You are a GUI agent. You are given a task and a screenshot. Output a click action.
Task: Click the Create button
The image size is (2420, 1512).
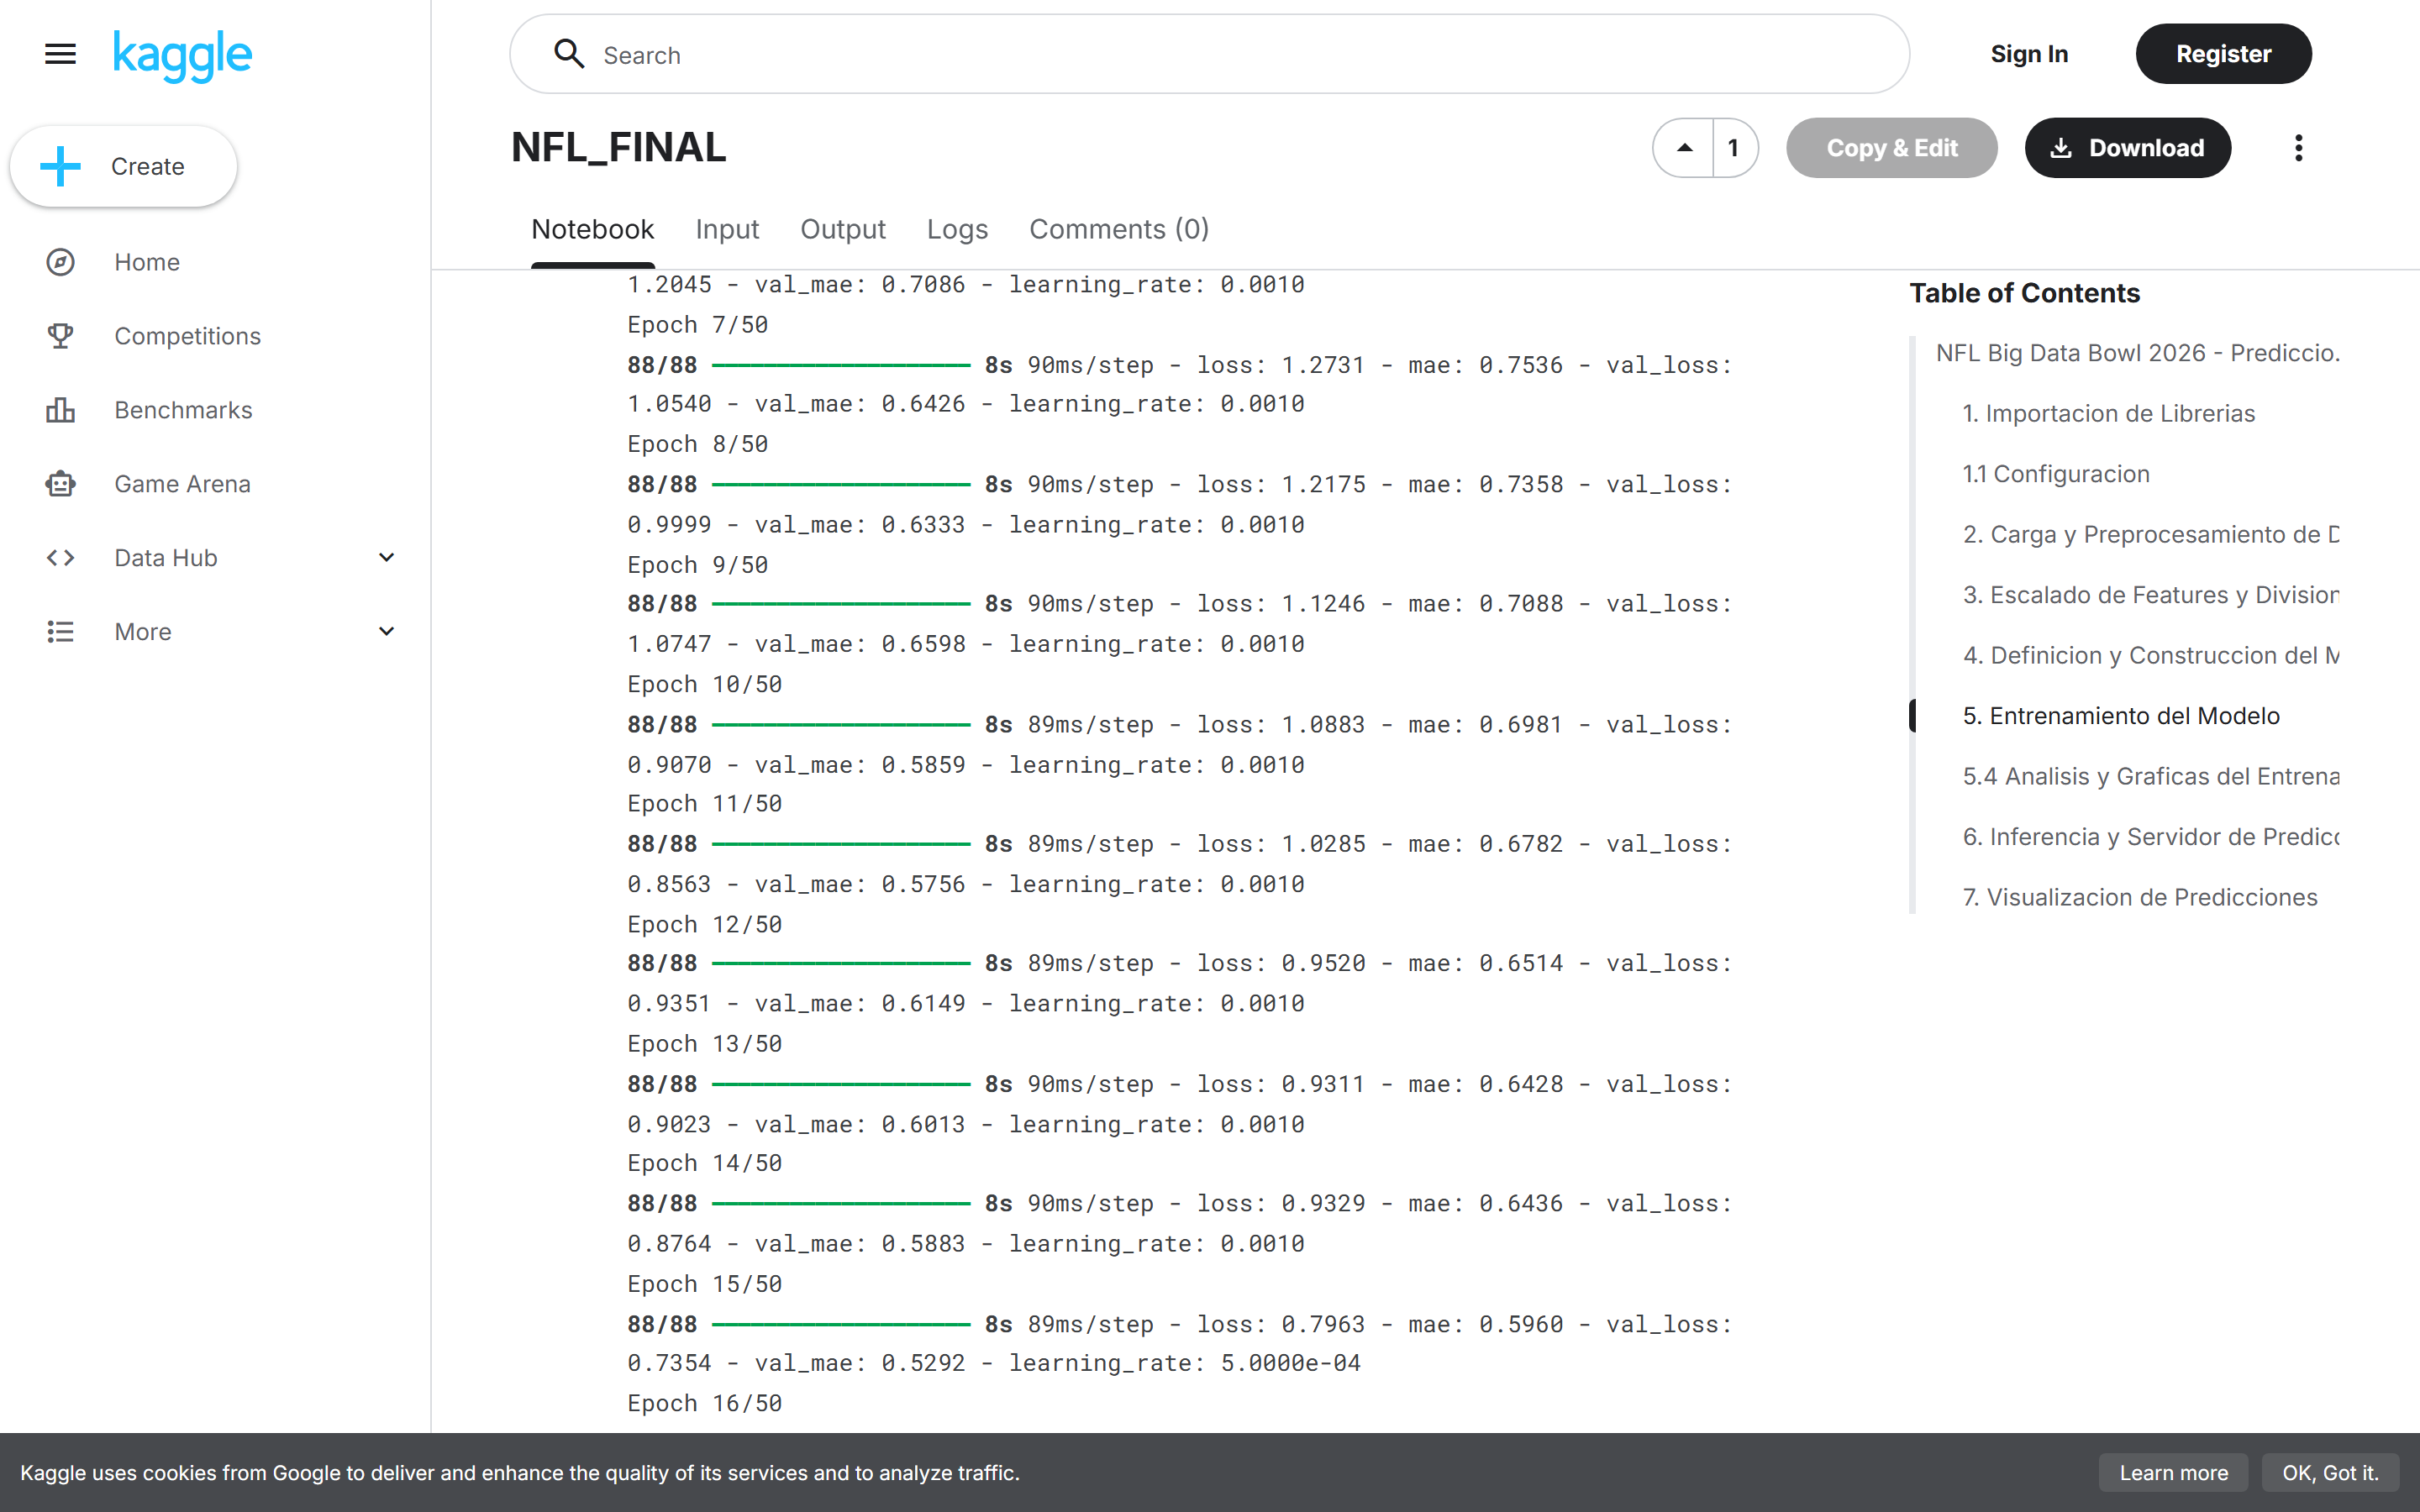coord(123,166)
